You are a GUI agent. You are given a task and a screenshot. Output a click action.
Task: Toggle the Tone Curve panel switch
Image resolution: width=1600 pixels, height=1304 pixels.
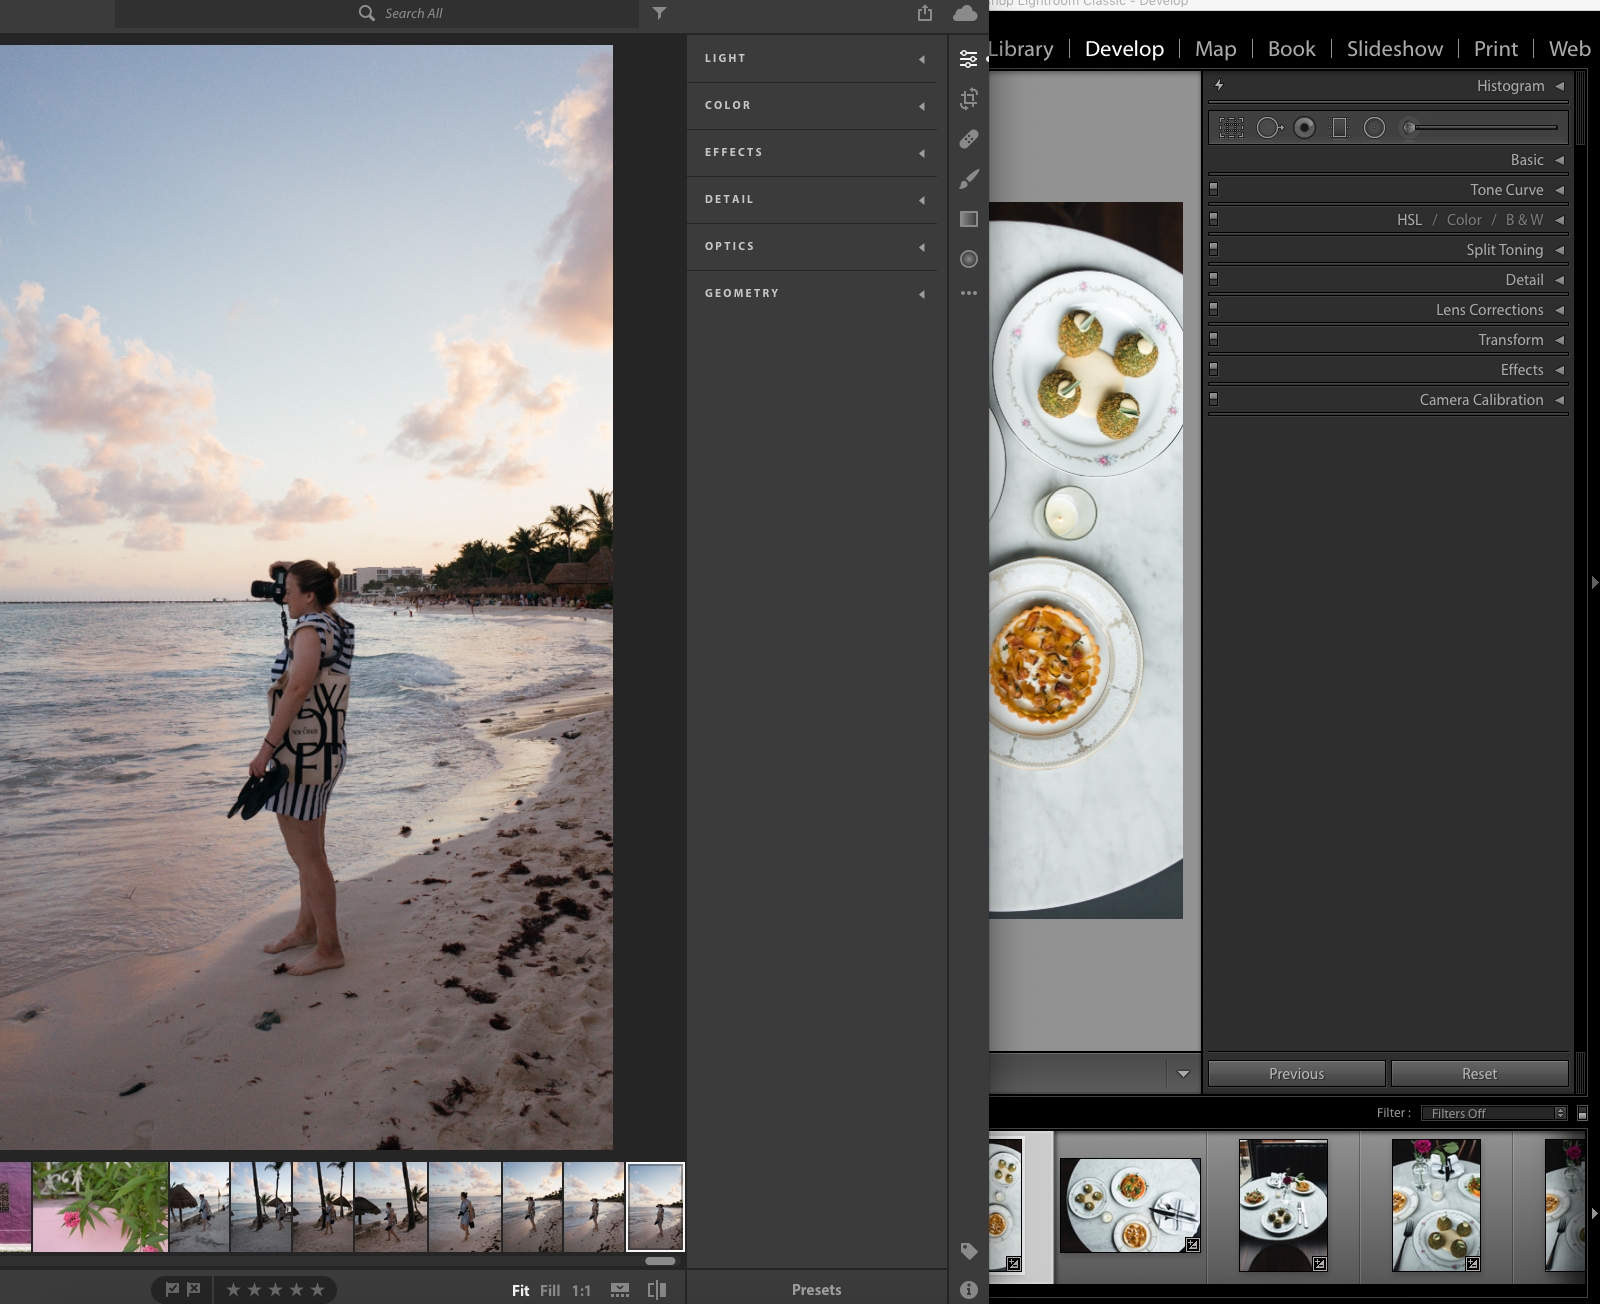(1214, 190)
